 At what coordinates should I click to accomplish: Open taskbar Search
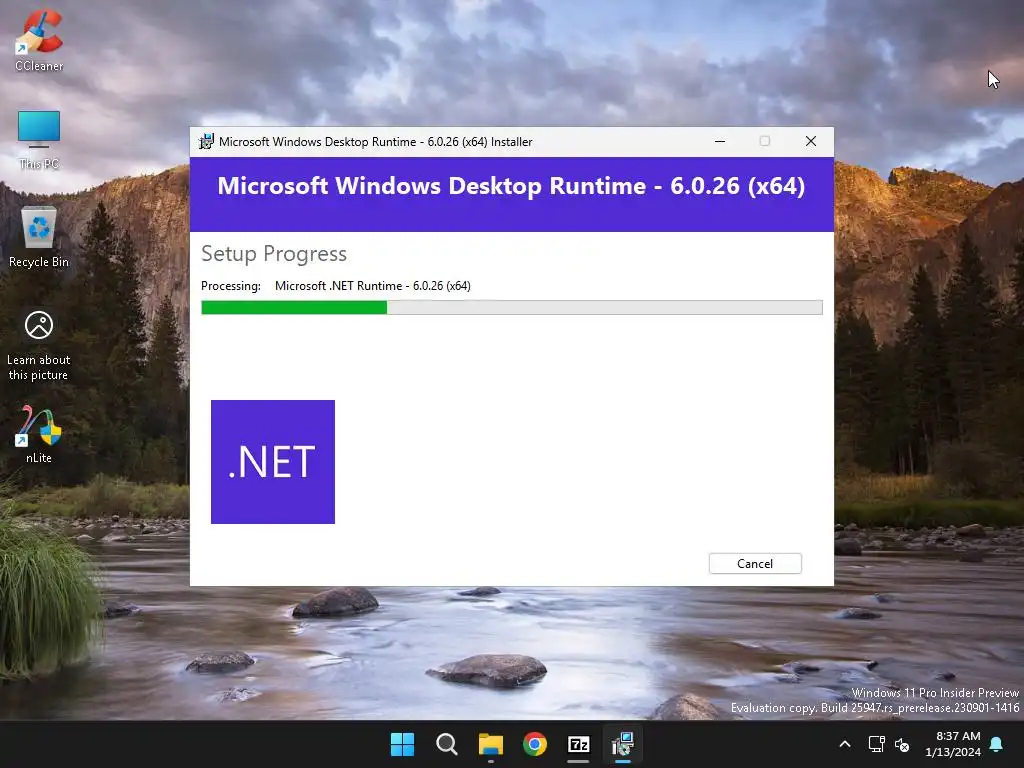[447, 744]
